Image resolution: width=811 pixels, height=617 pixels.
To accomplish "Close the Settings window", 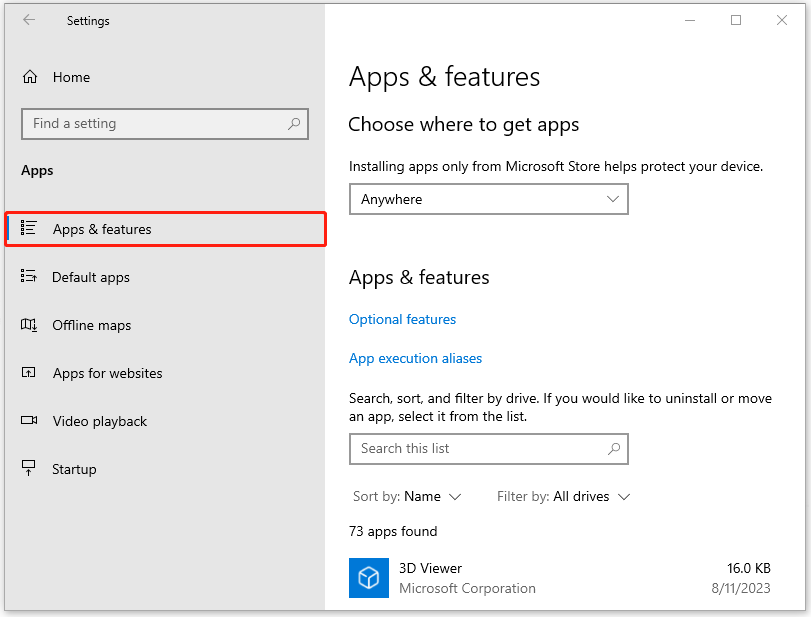I will 782,20.
